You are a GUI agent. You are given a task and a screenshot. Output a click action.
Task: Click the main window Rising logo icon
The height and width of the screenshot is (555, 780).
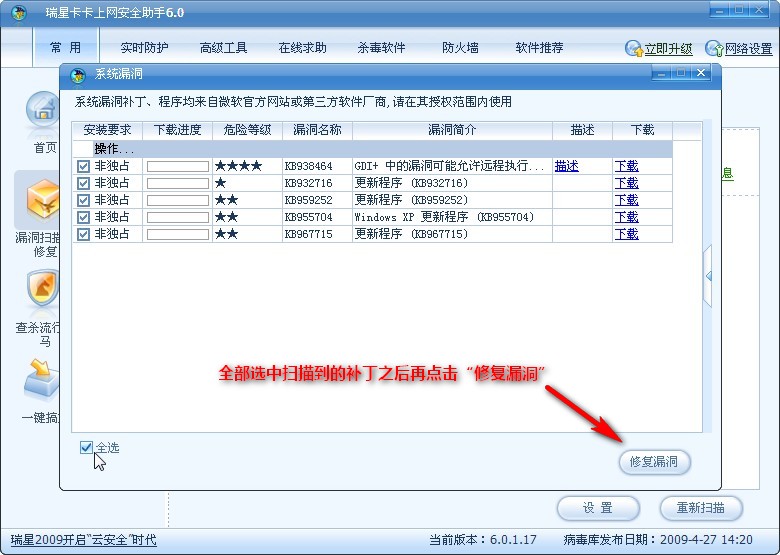[x=19, y=12]
